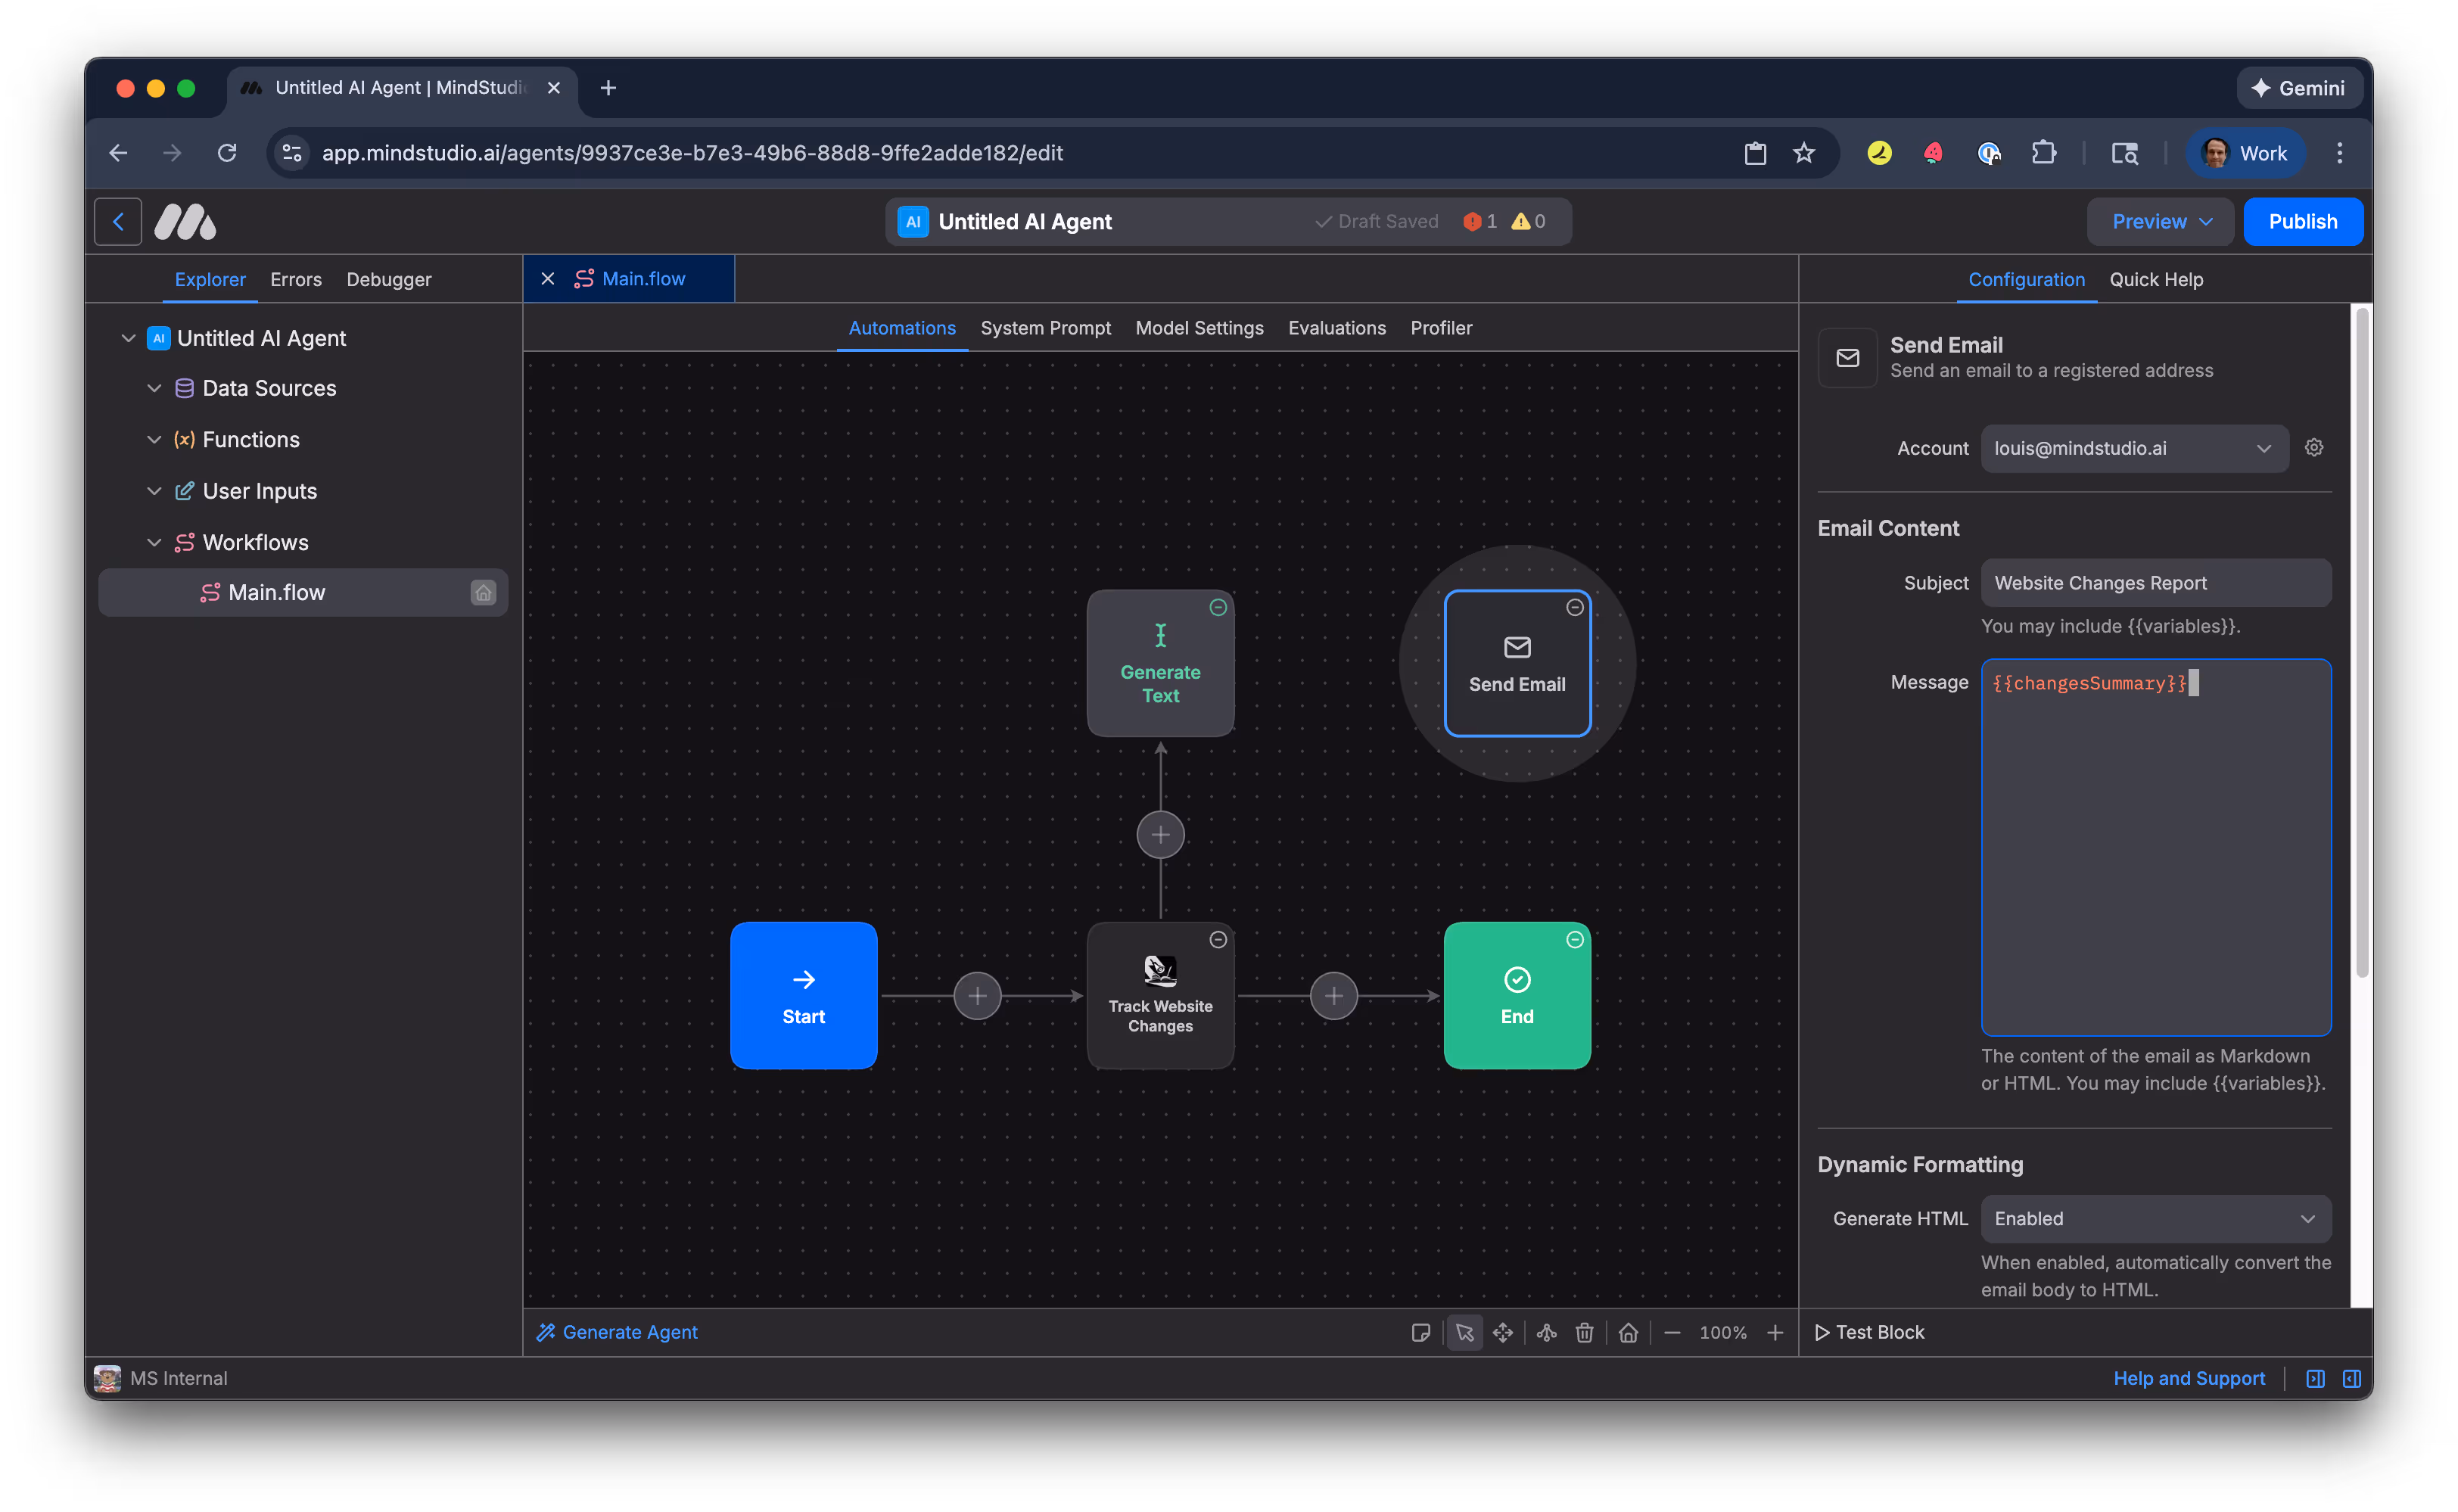Click the blue Publish button
2458x1512 pixels.
tap(2302, 222)
